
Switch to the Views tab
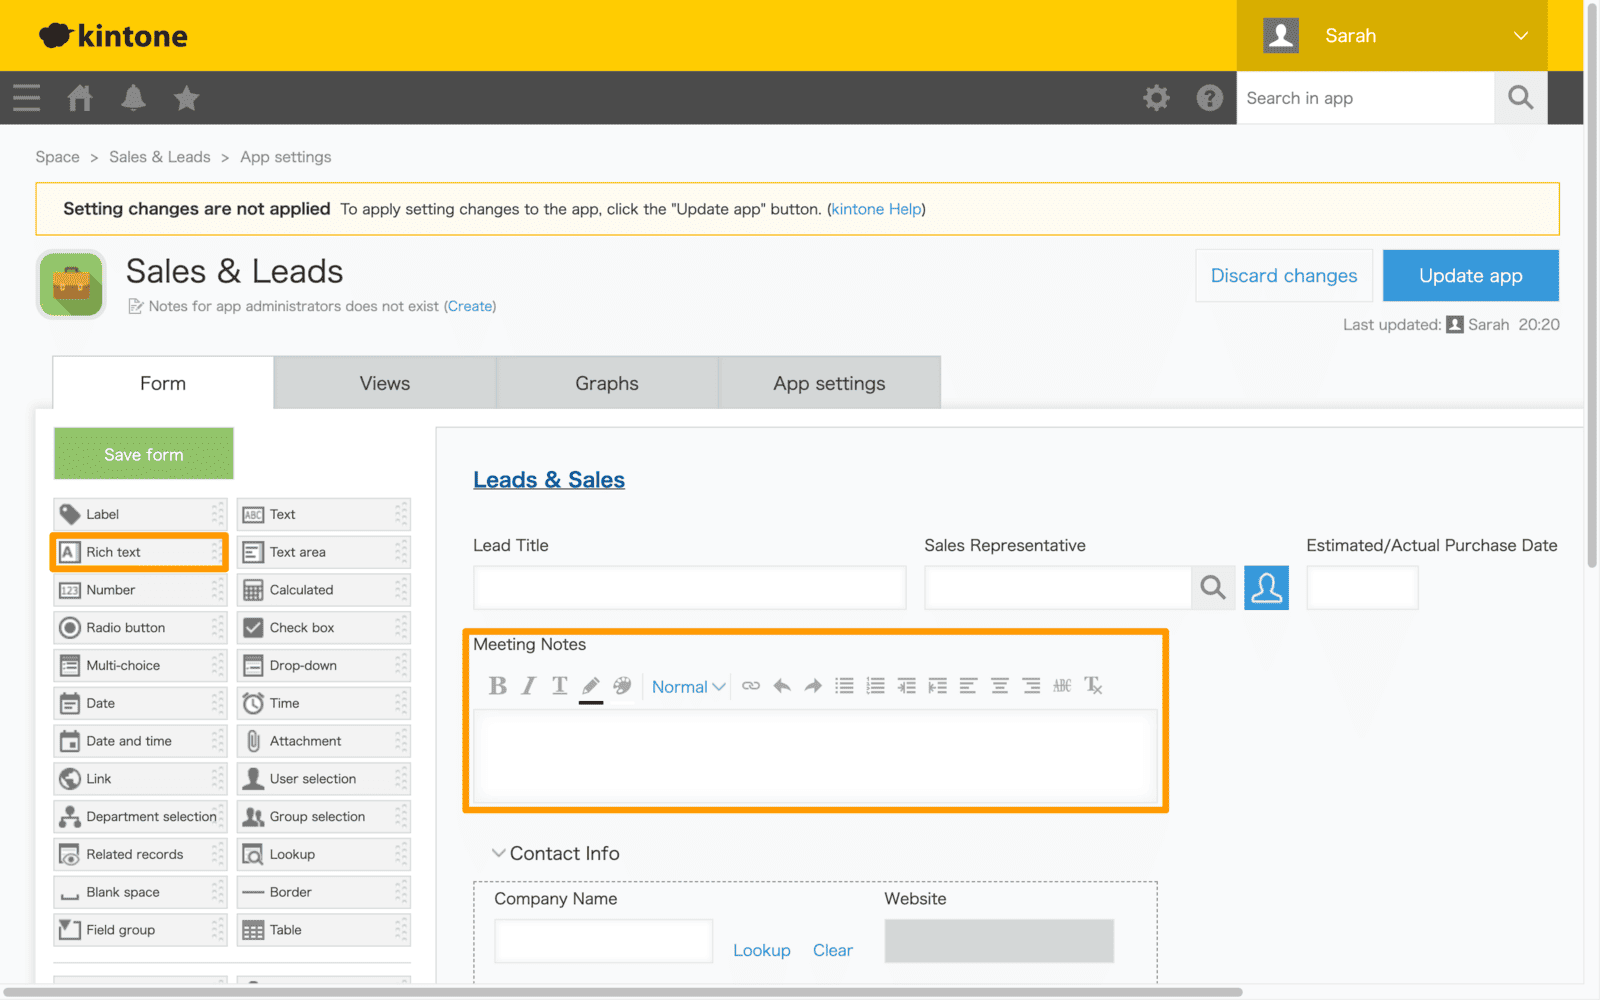(x=385, y=383)
